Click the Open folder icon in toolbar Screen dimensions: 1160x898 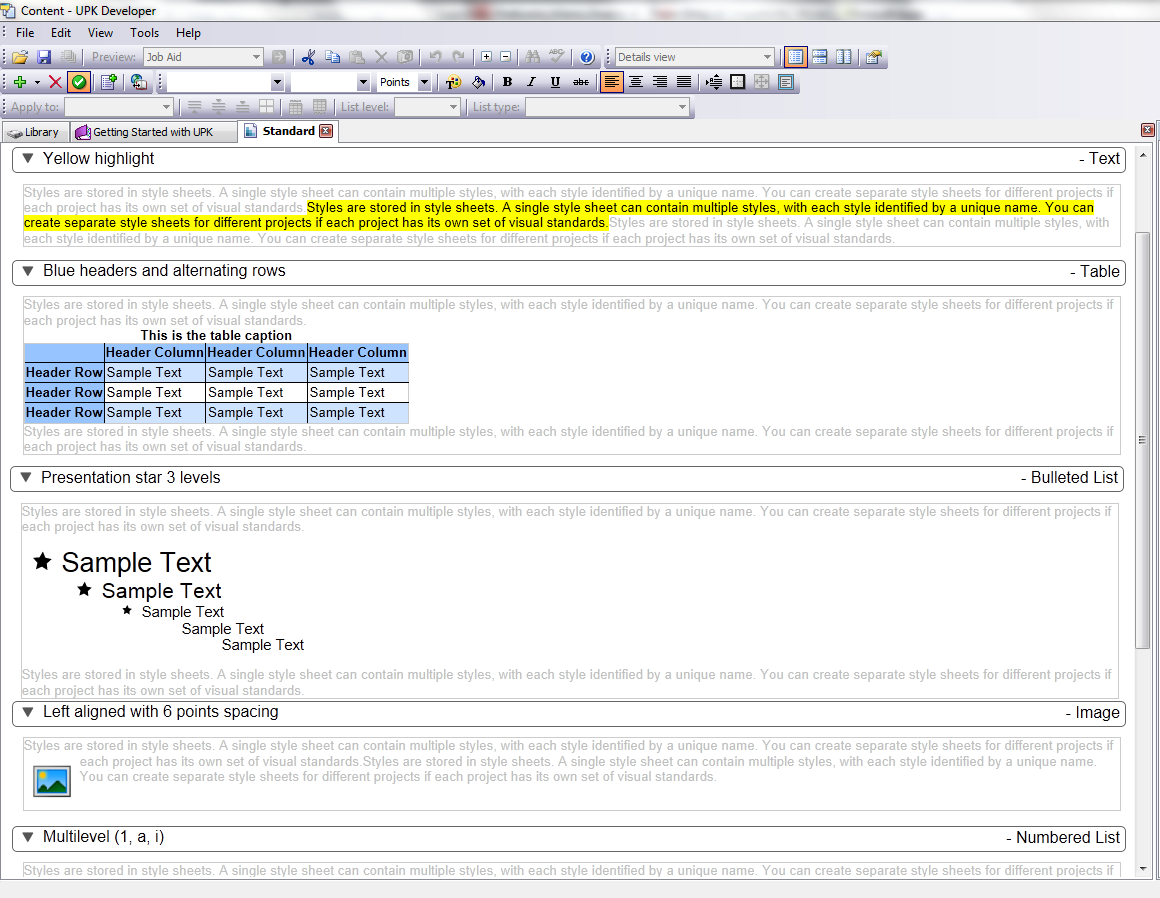pos(20,58)
